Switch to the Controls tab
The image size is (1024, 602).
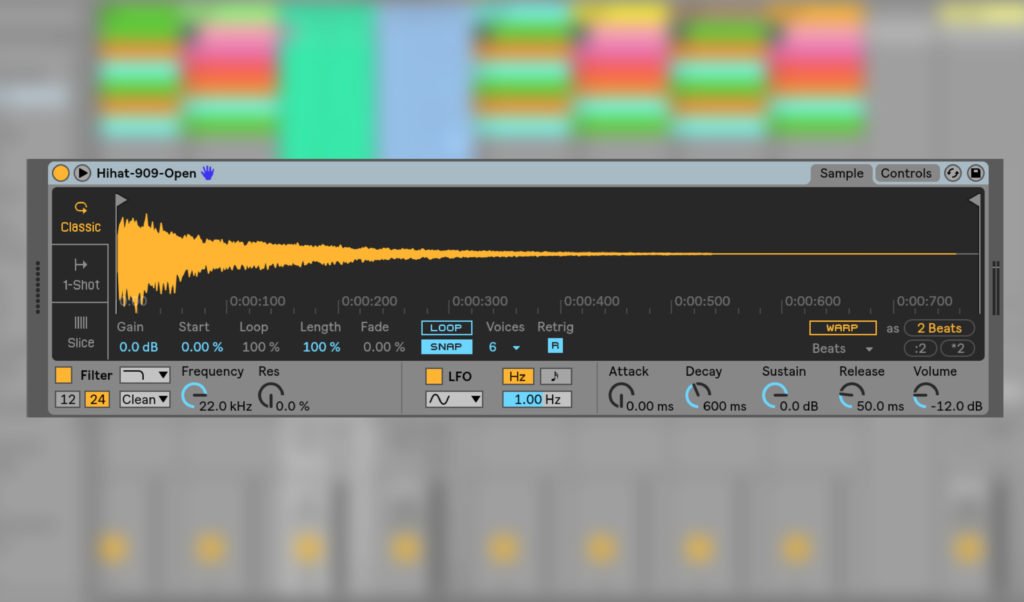[x=906, y=172]
